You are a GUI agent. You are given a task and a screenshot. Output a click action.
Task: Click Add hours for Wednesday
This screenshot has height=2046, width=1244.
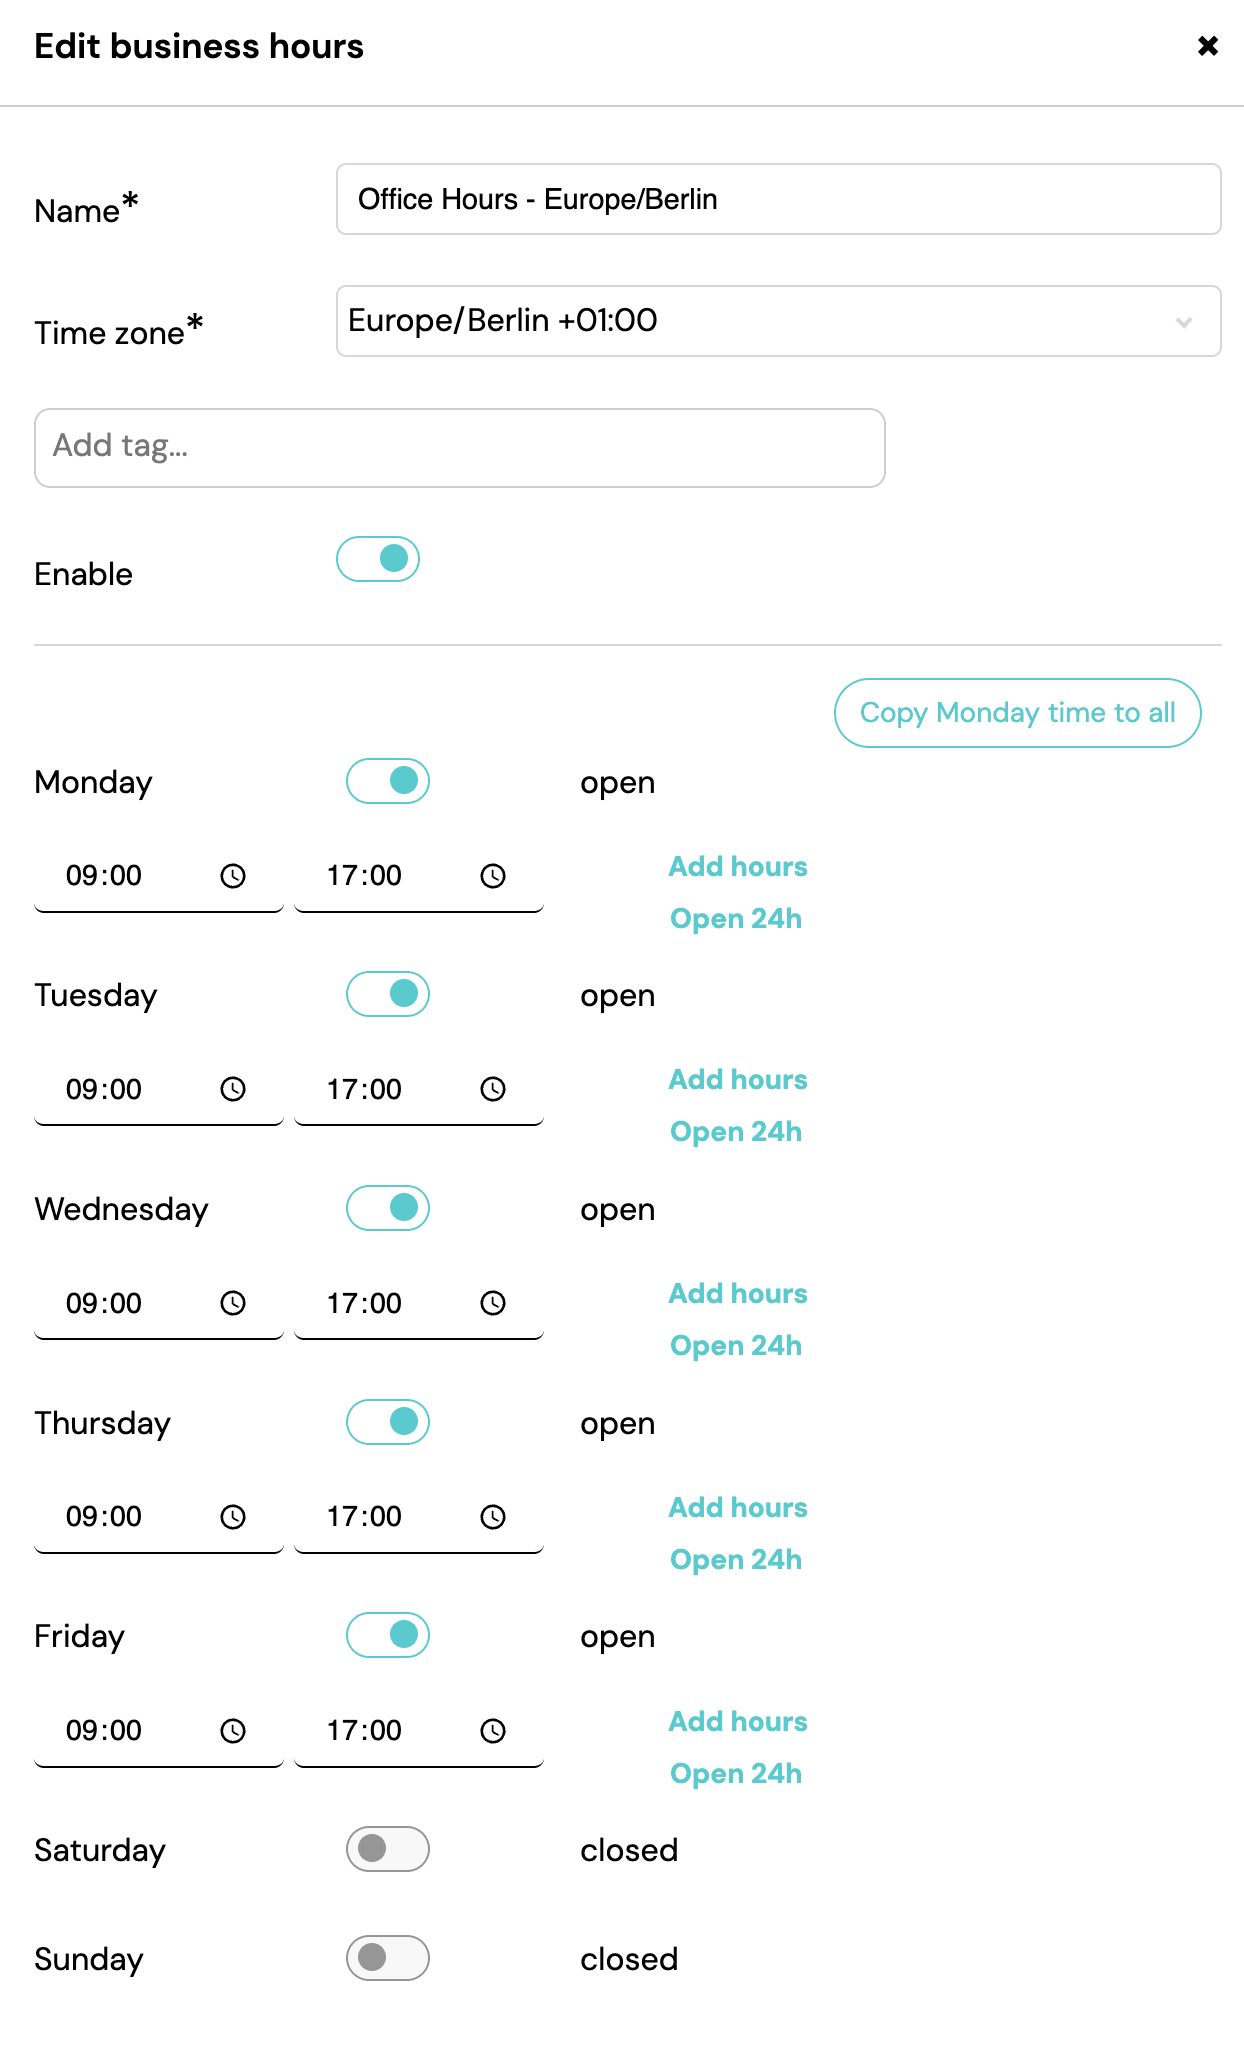pyautogui.click(x=738, y=1294)
